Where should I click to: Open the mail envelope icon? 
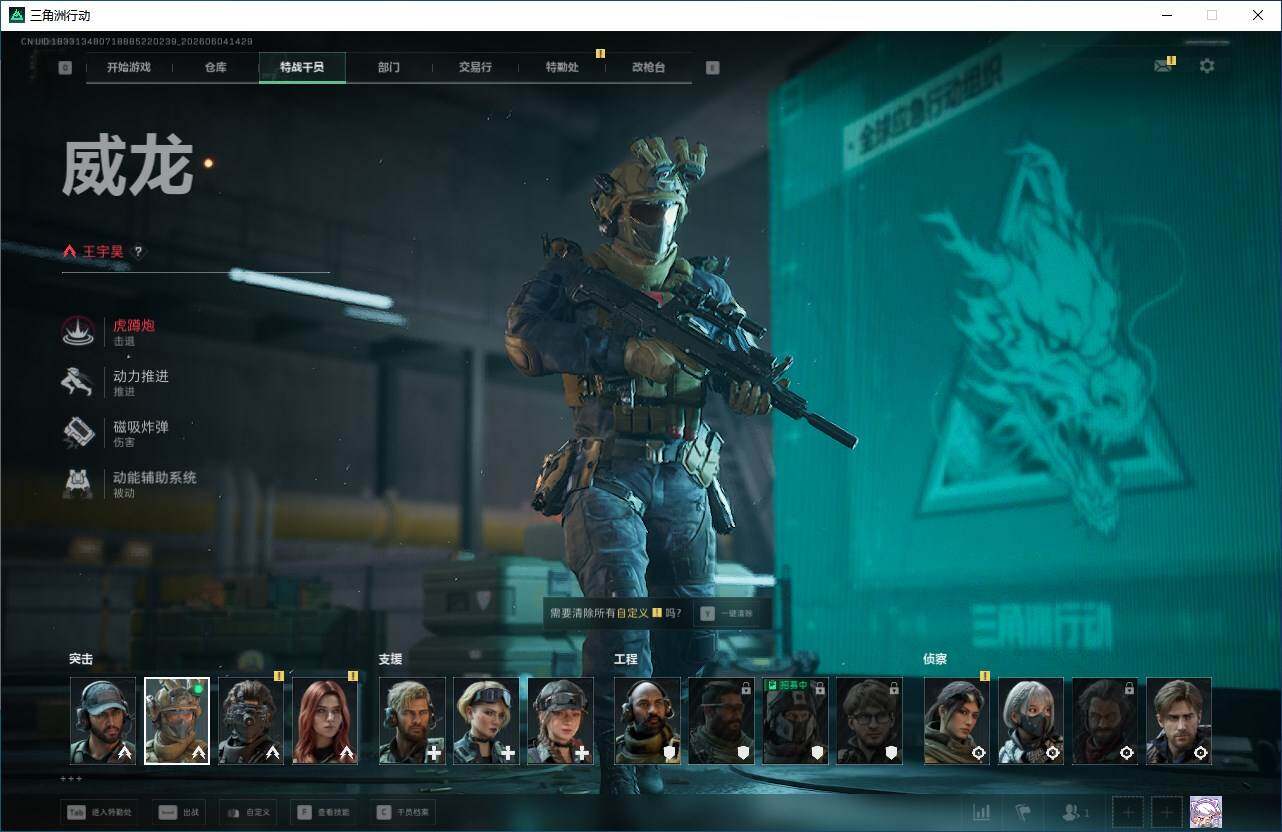[x=1162, y=66]
